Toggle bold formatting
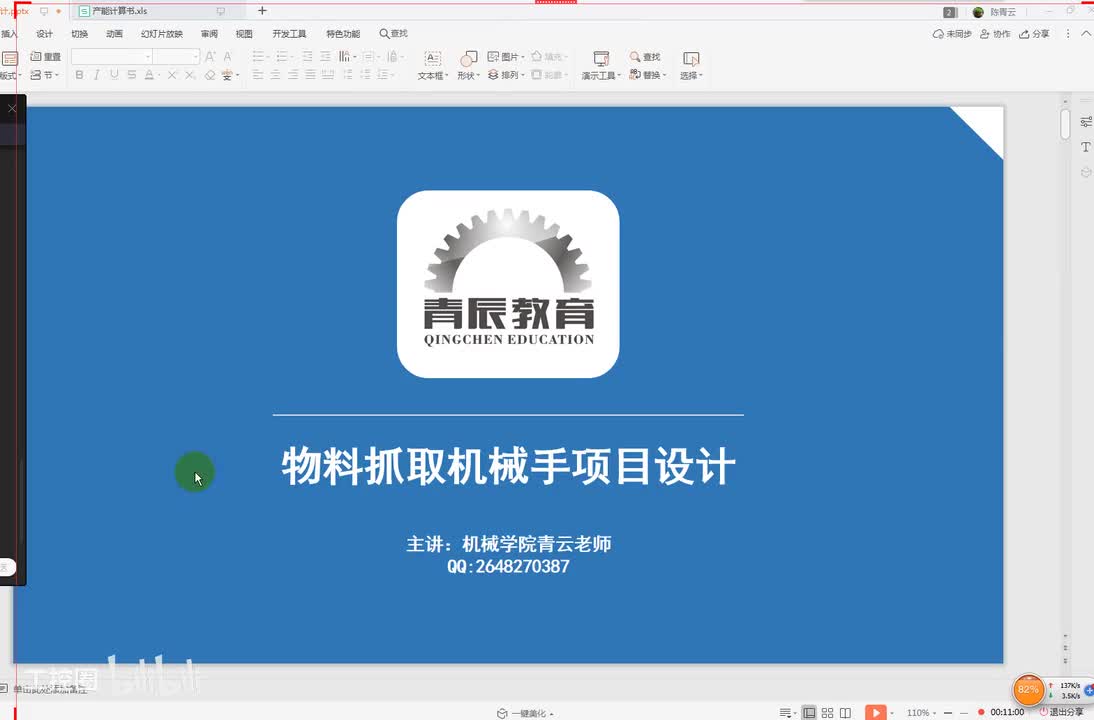This screenshot has height=720, width=1094. pos(80,75)
